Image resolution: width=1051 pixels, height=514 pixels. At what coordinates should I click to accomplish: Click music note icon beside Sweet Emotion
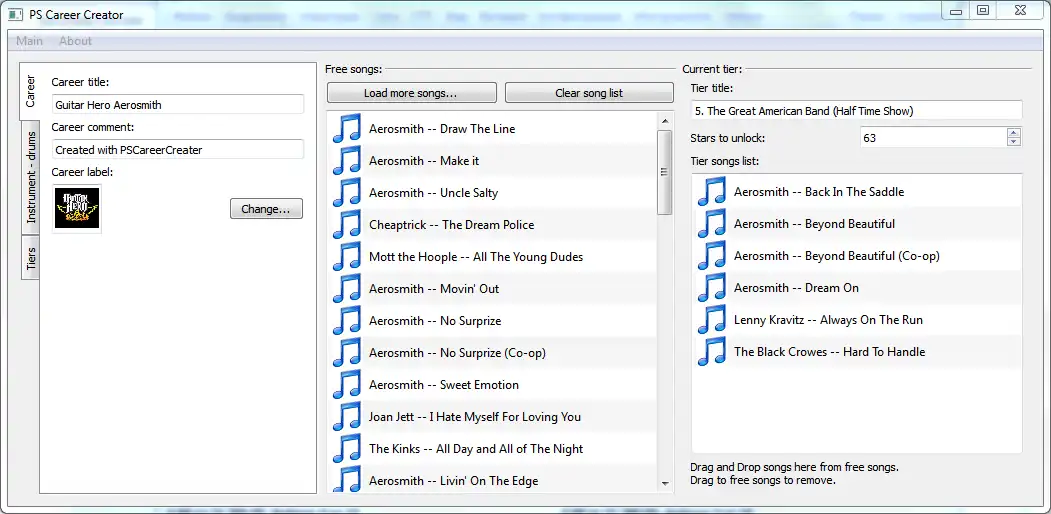click(347, 385)
